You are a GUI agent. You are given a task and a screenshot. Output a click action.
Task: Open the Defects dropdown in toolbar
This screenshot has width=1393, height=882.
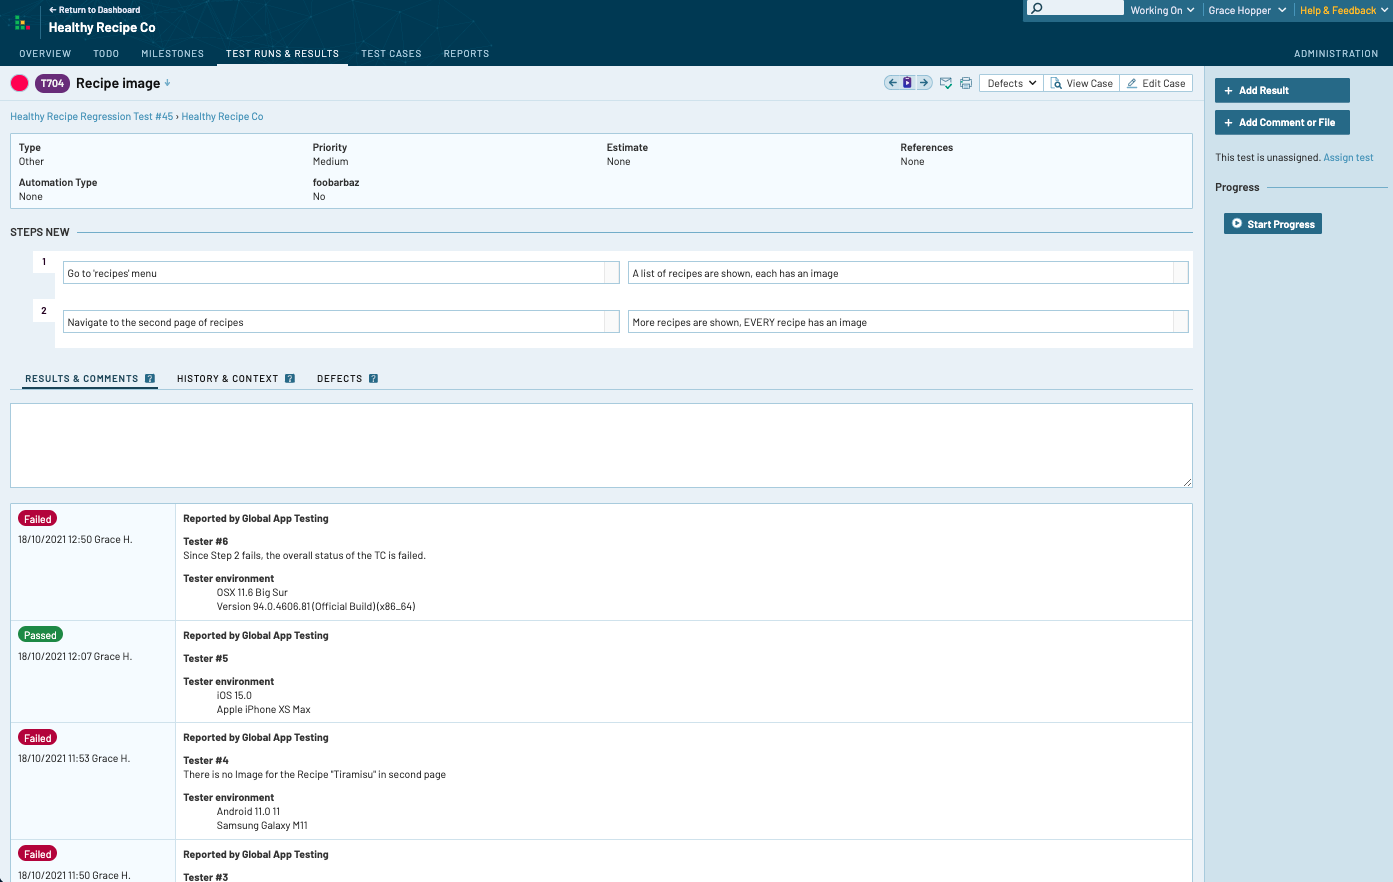tap(1011, 84)
